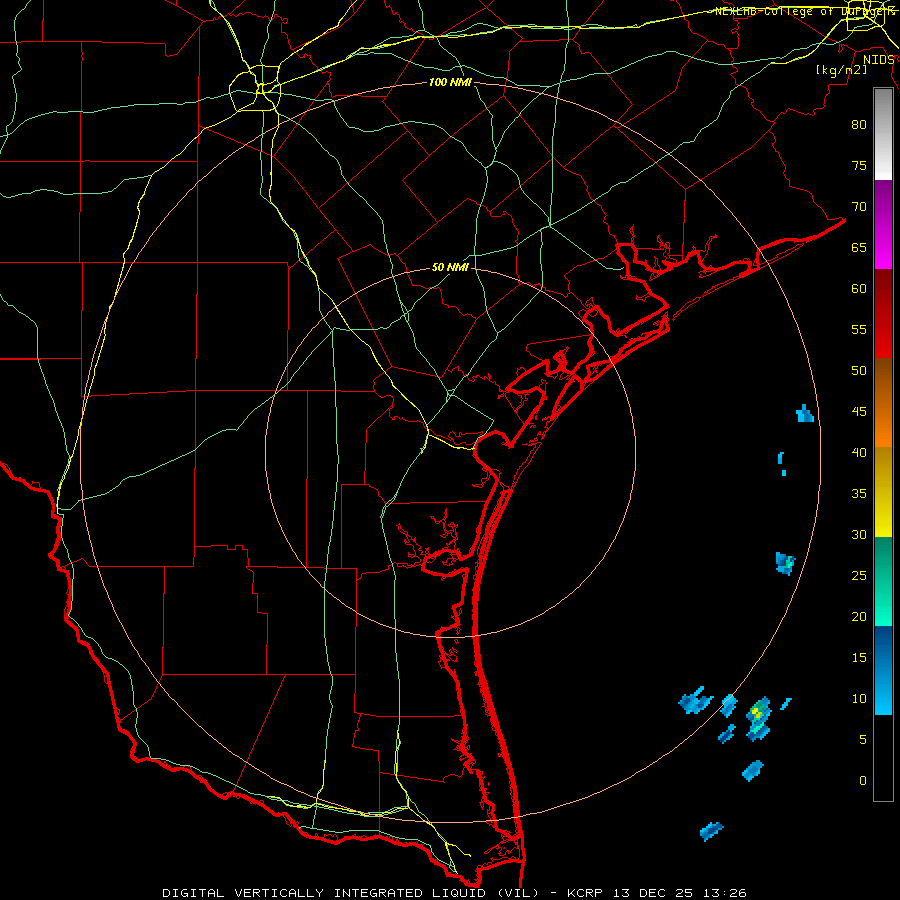
Task: Click the 30 value on the color scale
Action: pos(859,534)
